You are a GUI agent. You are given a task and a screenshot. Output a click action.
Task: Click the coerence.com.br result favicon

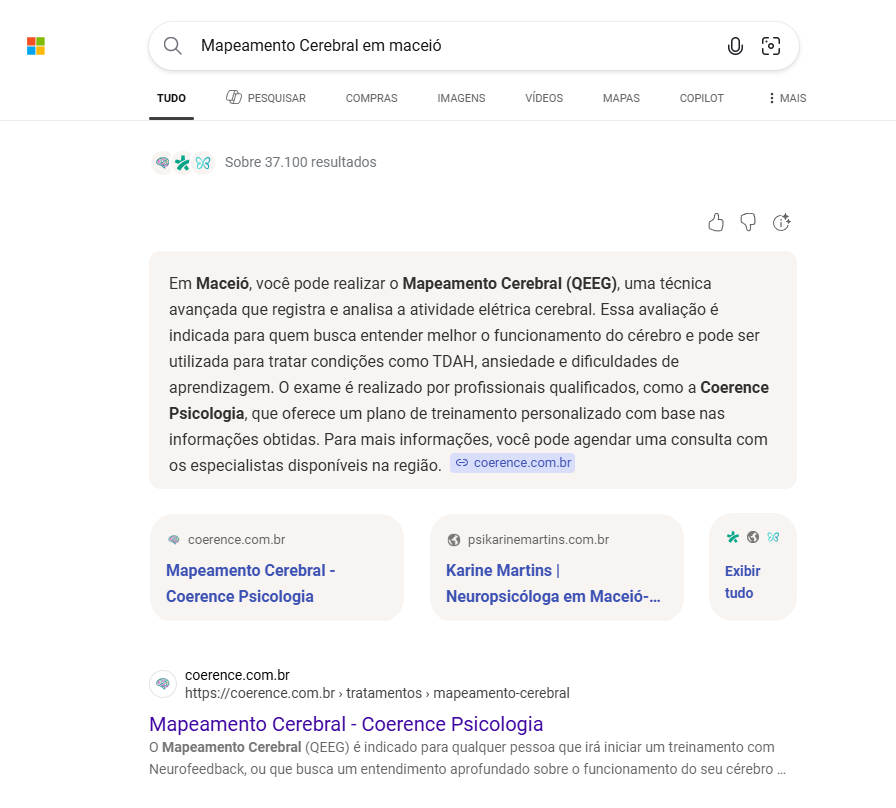pyautogui.click(x=163, y=684)
